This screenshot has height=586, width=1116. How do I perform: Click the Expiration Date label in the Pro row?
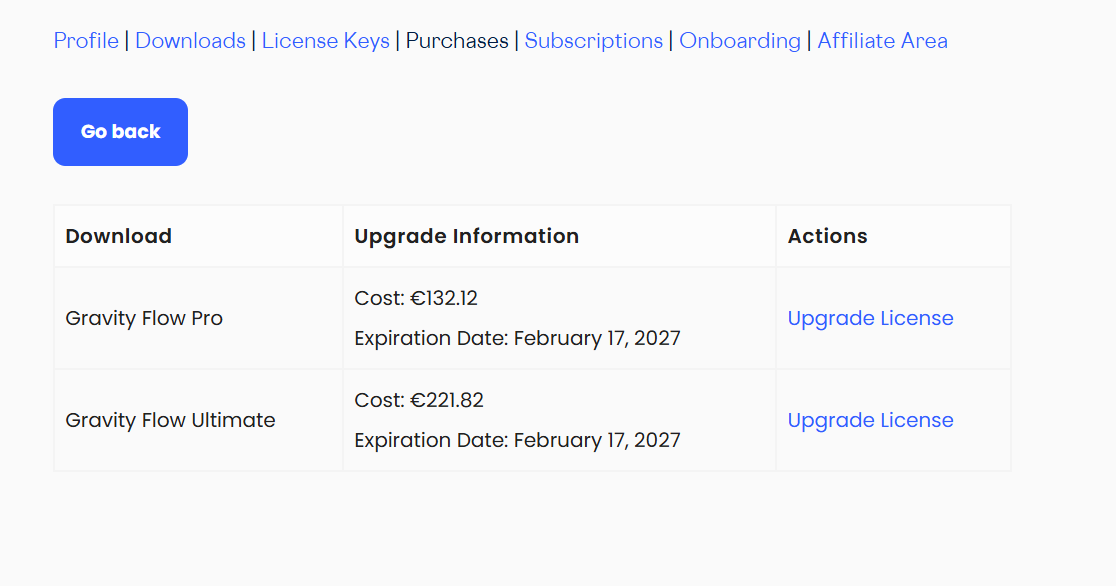point(431,338)
